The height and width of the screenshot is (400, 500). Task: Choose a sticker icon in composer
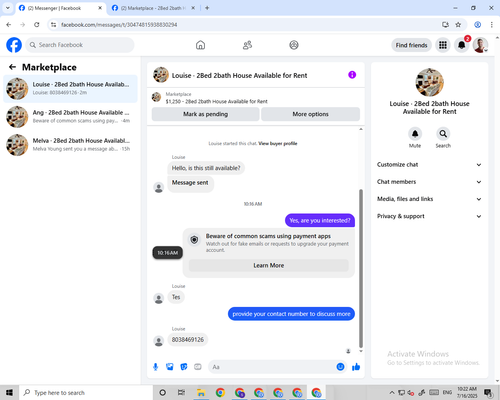point(184,367)
